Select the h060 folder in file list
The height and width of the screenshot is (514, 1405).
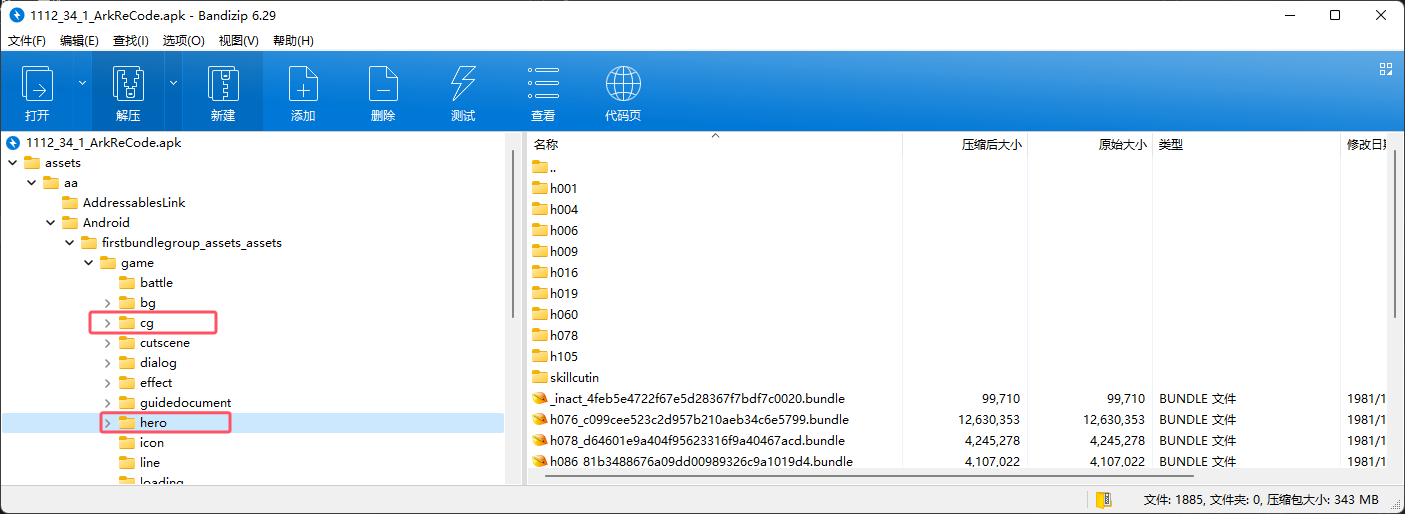point(555,314)
